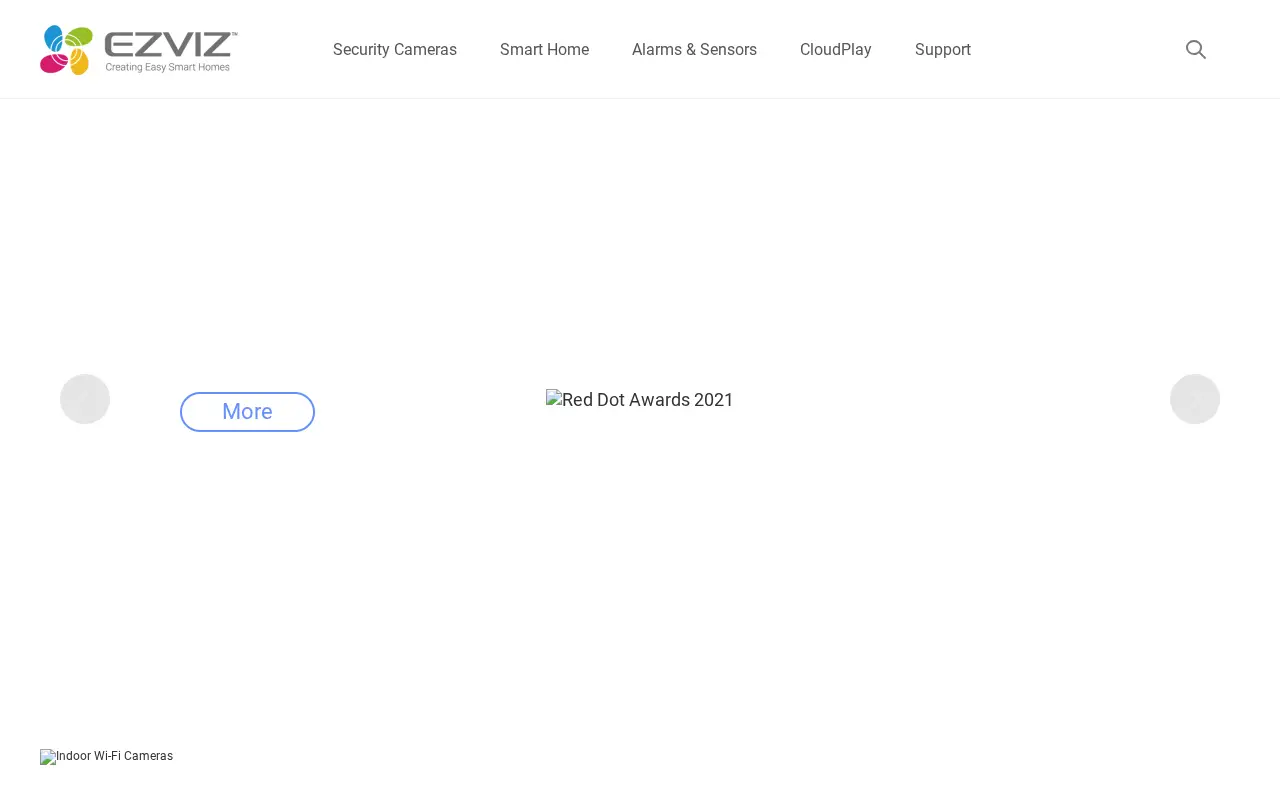The height and width of the screenshot is (800, 1280).
Task: Open Indoor Wi-Fi Cameras image
Action: (107, 757)
